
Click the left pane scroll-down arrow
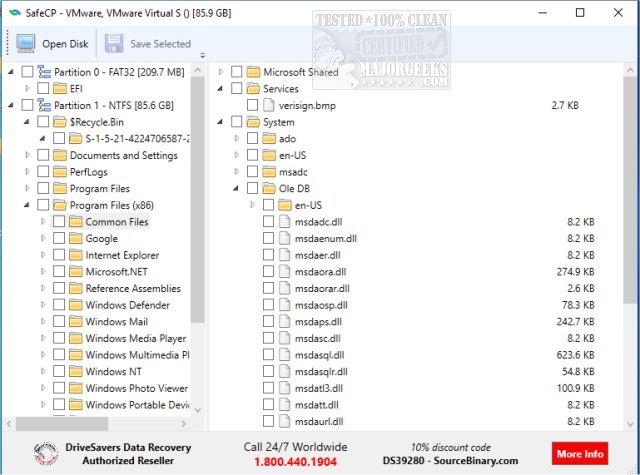[198, 410]
